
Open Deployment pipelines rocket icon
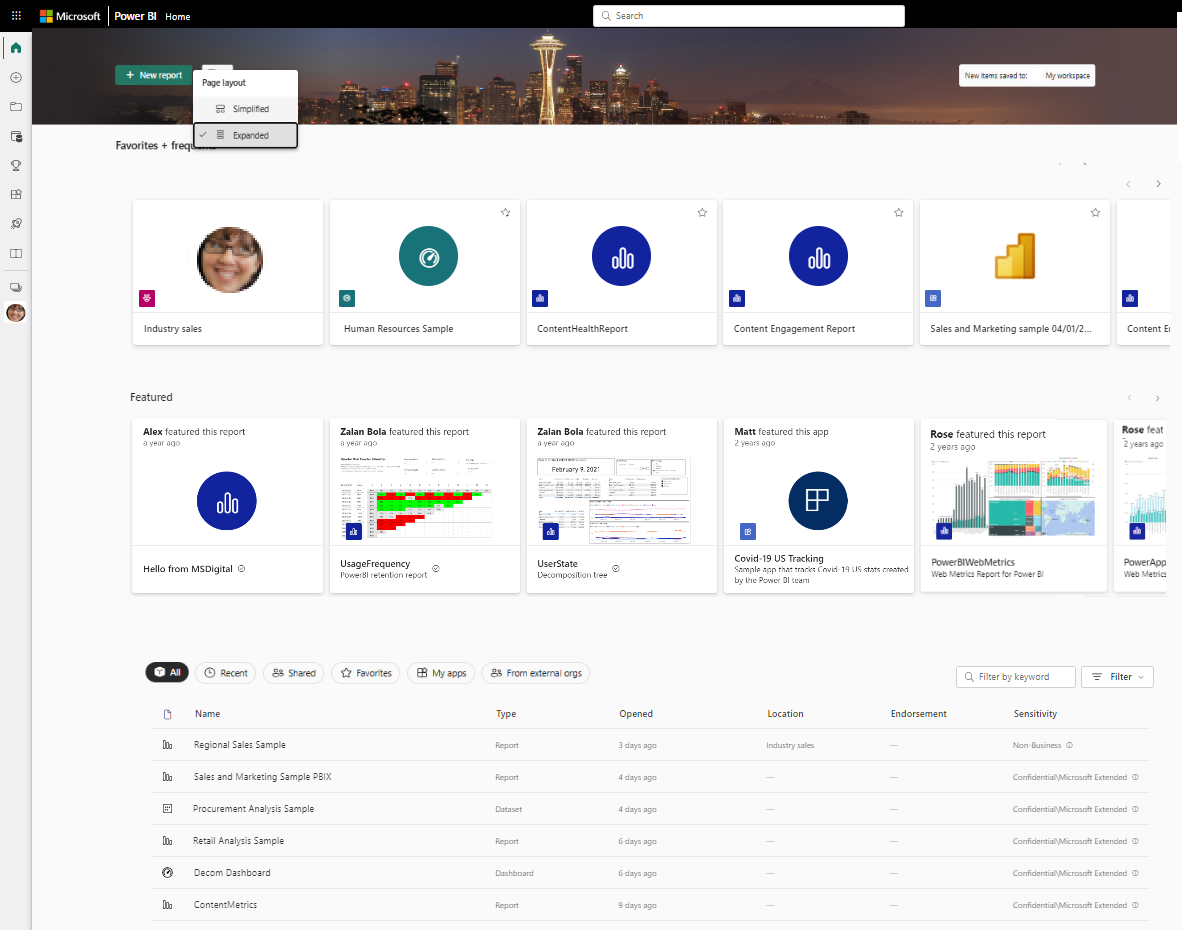tap(16, 224)
